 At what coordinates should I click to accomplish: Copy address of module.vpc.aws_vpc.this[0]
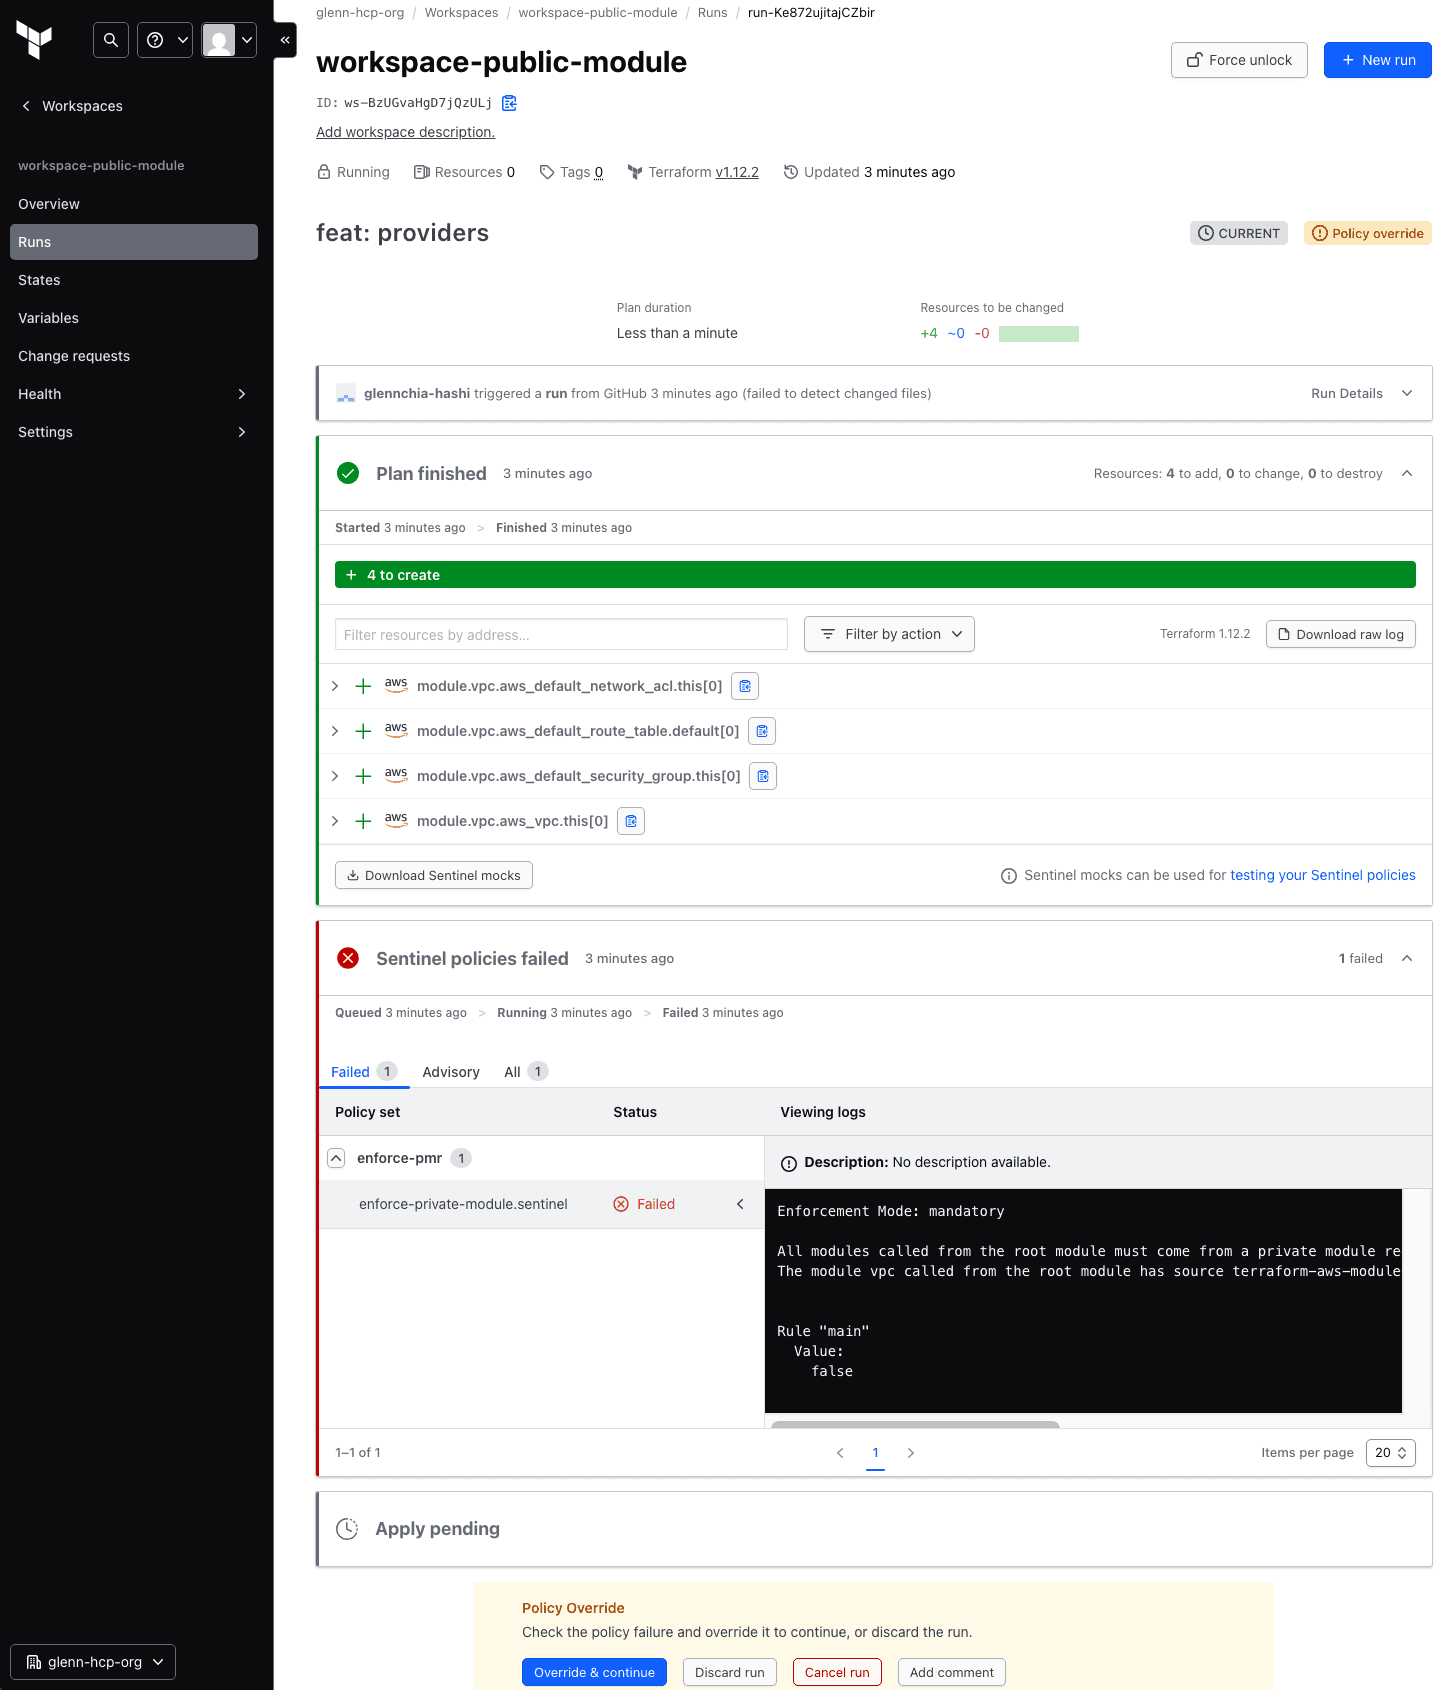point(631,821)
